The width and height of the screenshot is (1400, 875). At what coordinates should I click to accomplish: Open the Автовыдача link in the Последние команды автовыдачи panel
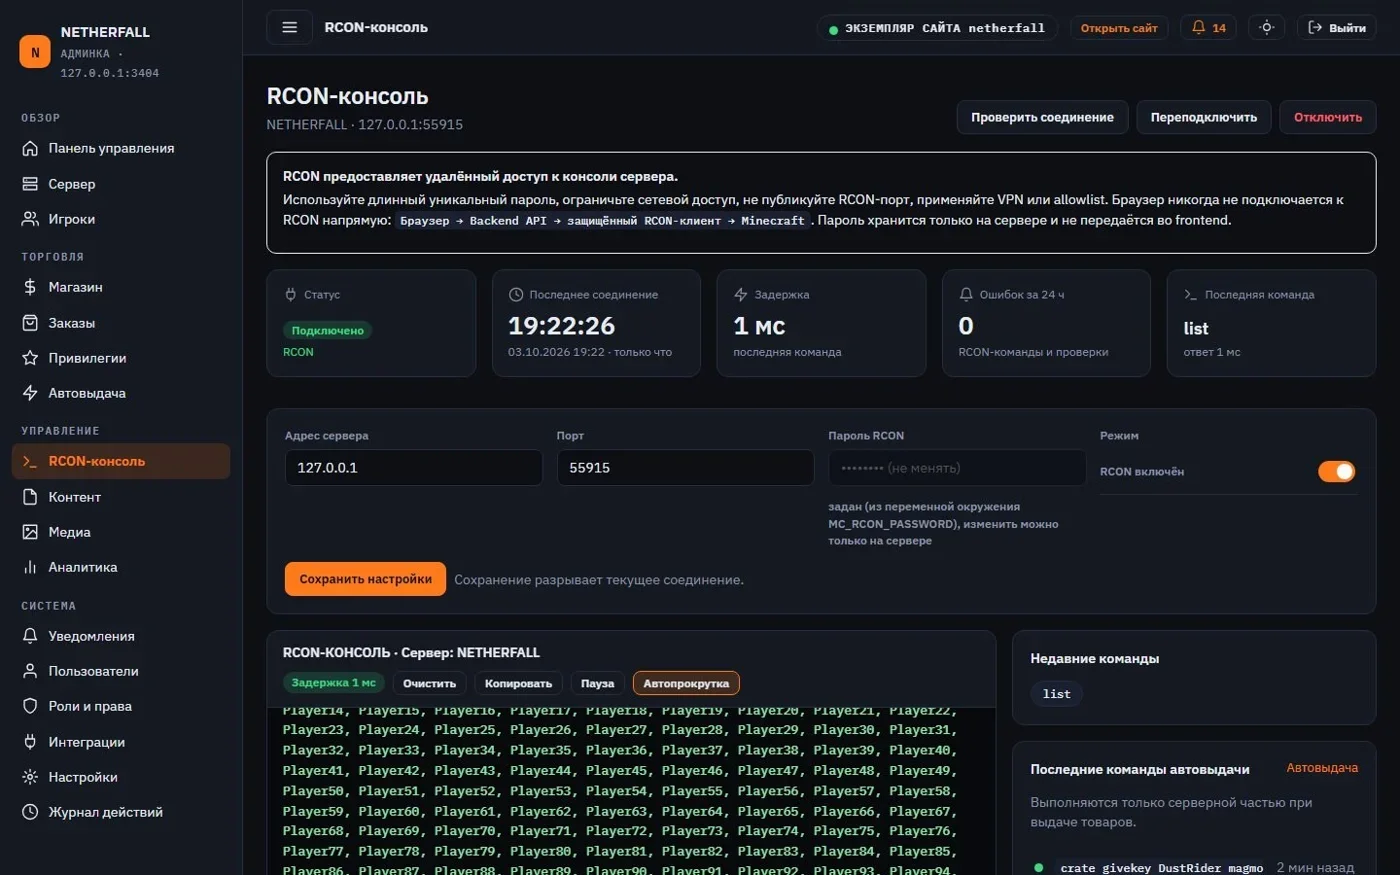(1322, 768)
